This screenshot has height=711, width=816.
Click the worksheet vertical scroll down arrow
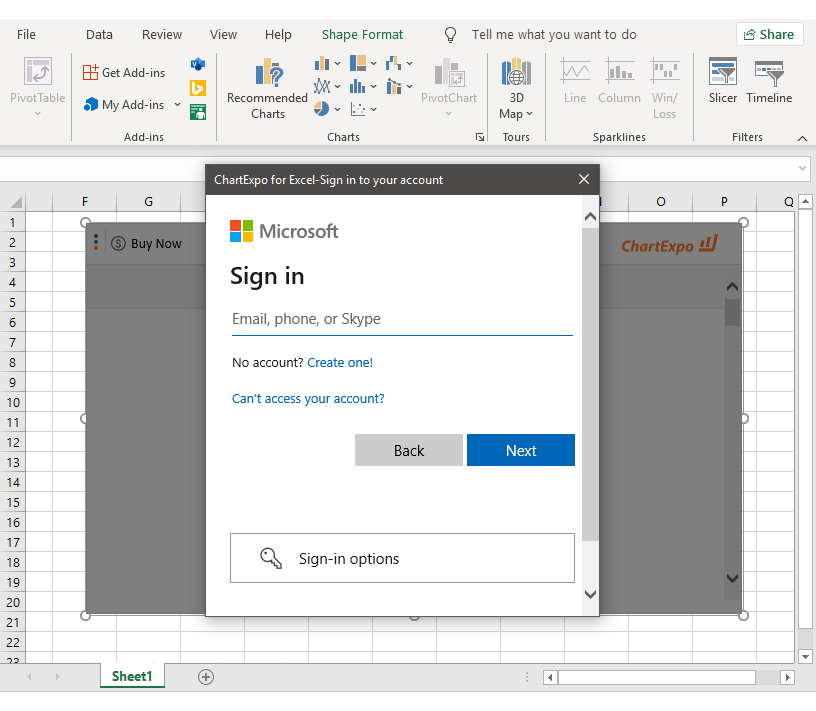coord(805,657)
